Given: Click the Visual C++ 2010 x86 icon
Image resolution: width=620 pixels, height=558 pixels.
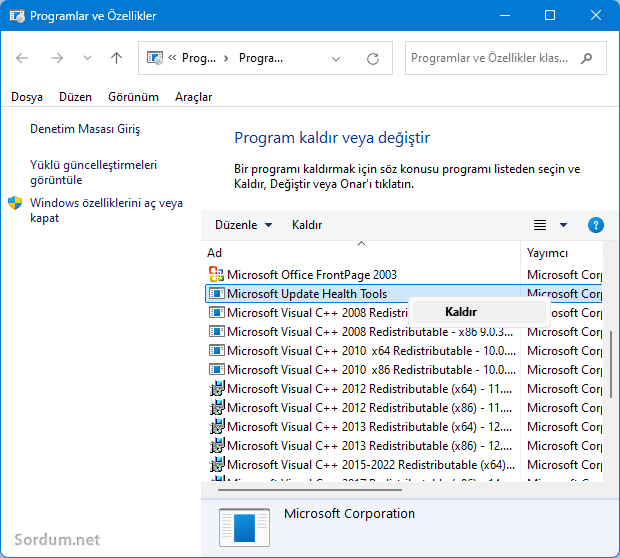Looking at the screenshot, I should [x=217, y=369].
